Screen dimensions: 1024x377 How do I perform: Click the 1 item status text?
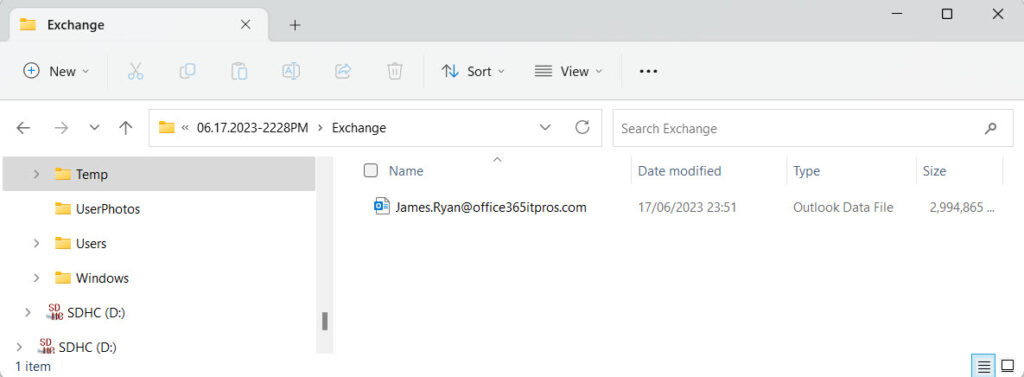33,367
